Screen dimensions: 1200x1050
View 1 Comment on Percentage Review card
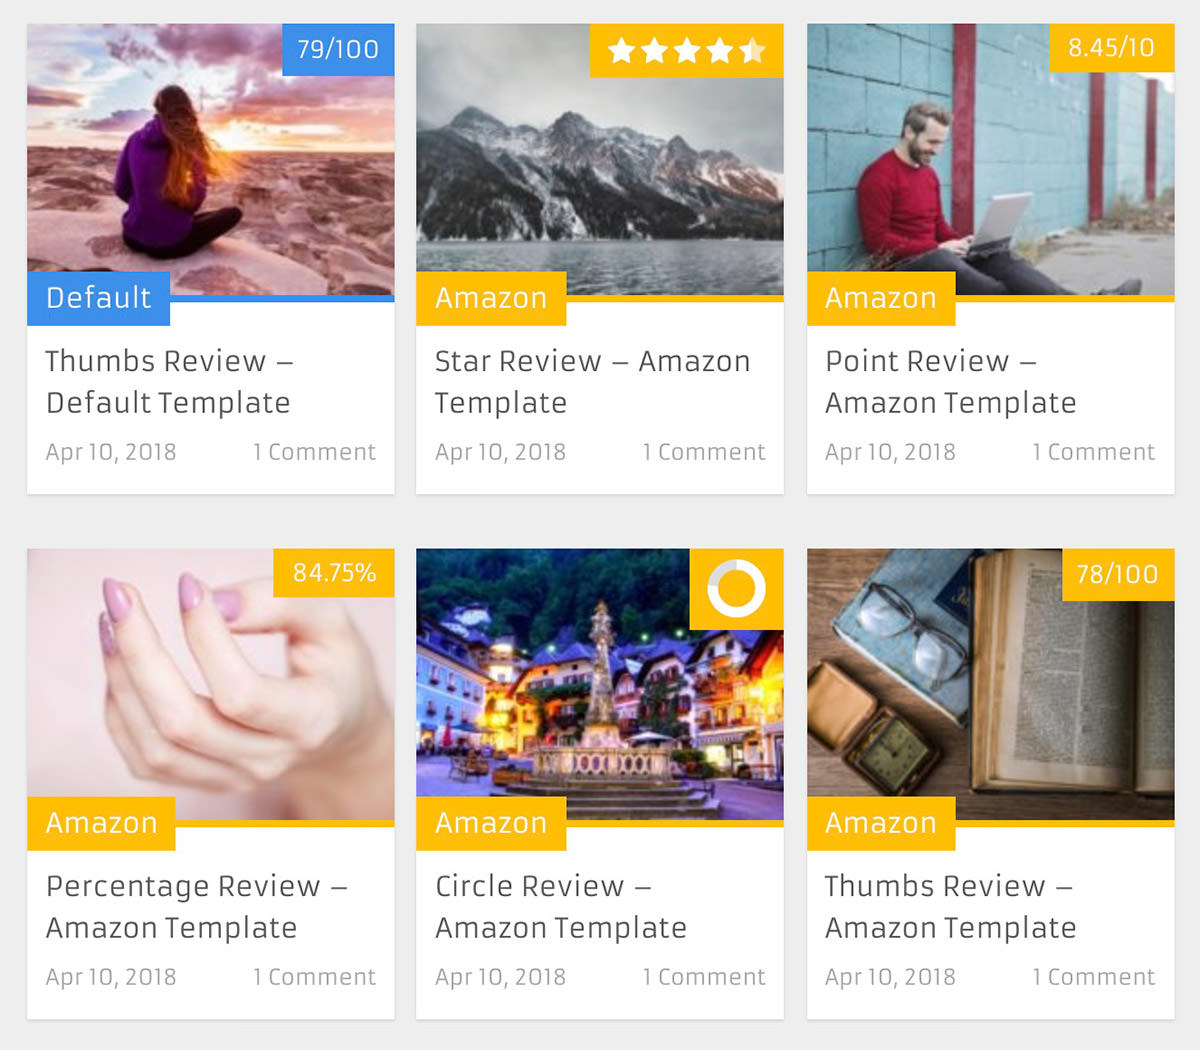(x=314, y=977)
